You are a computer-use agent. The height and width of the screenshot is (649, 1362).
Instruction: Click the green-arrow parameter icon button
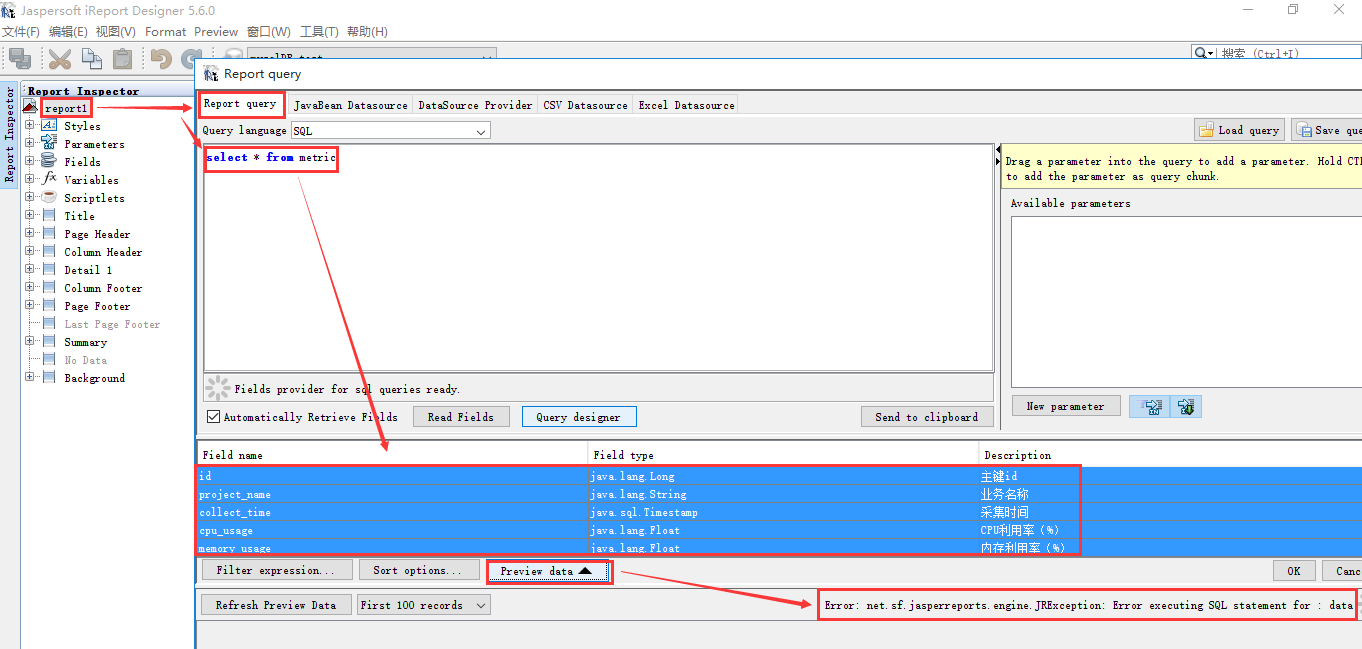(1186, 406)
